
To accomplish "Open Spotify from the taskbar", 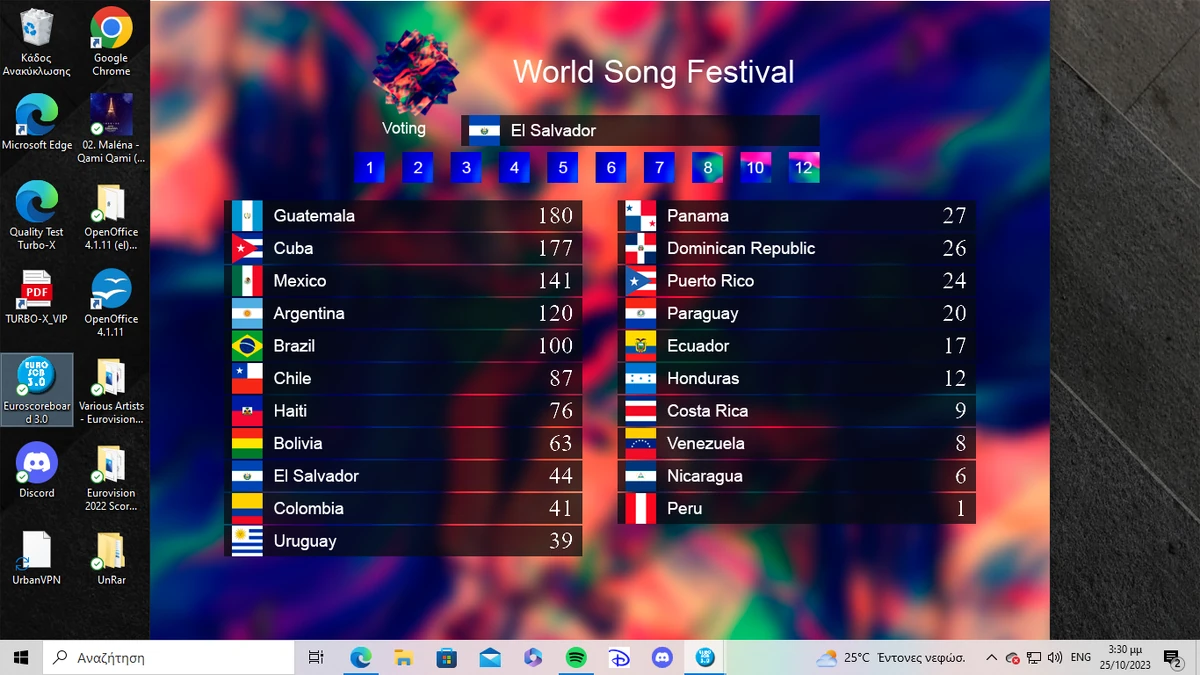I will click(575, 657).
